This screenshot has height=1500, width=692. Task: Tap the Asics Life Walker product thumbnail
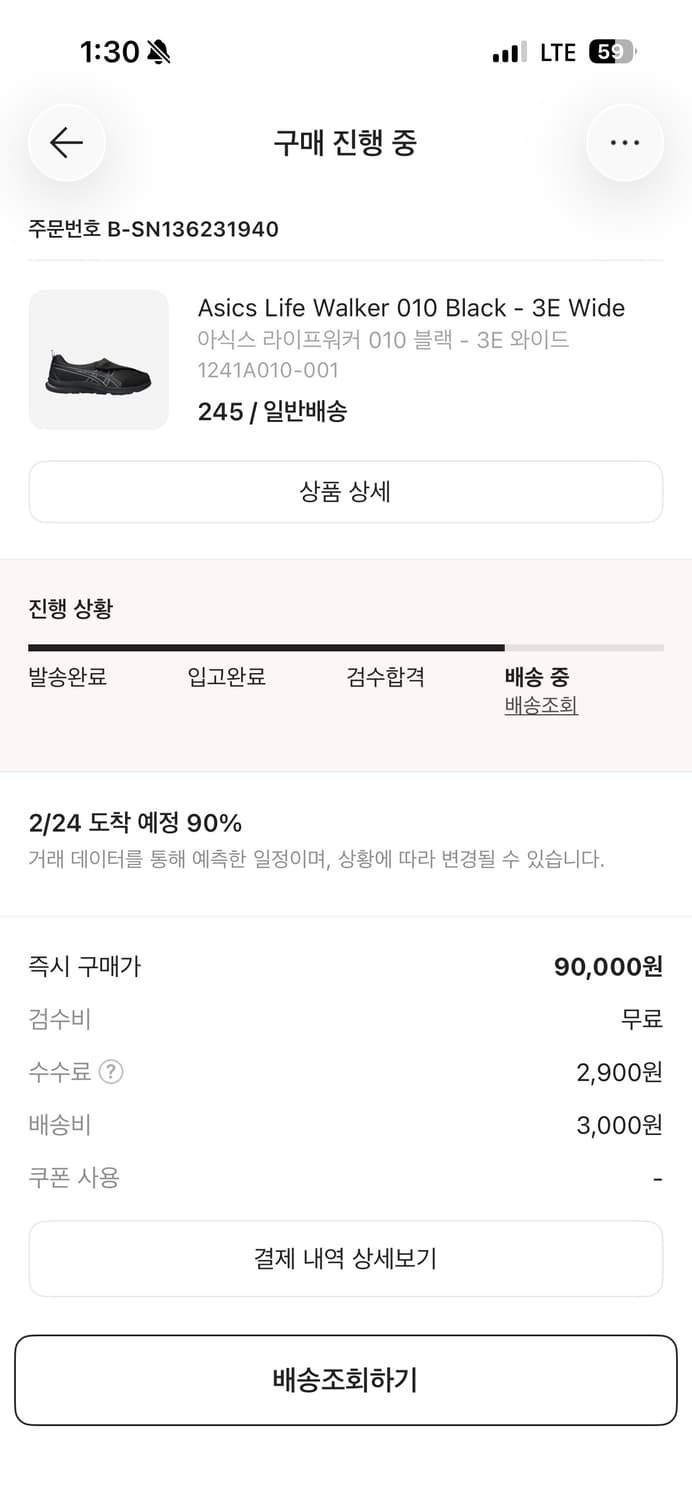tap(98, 360)
